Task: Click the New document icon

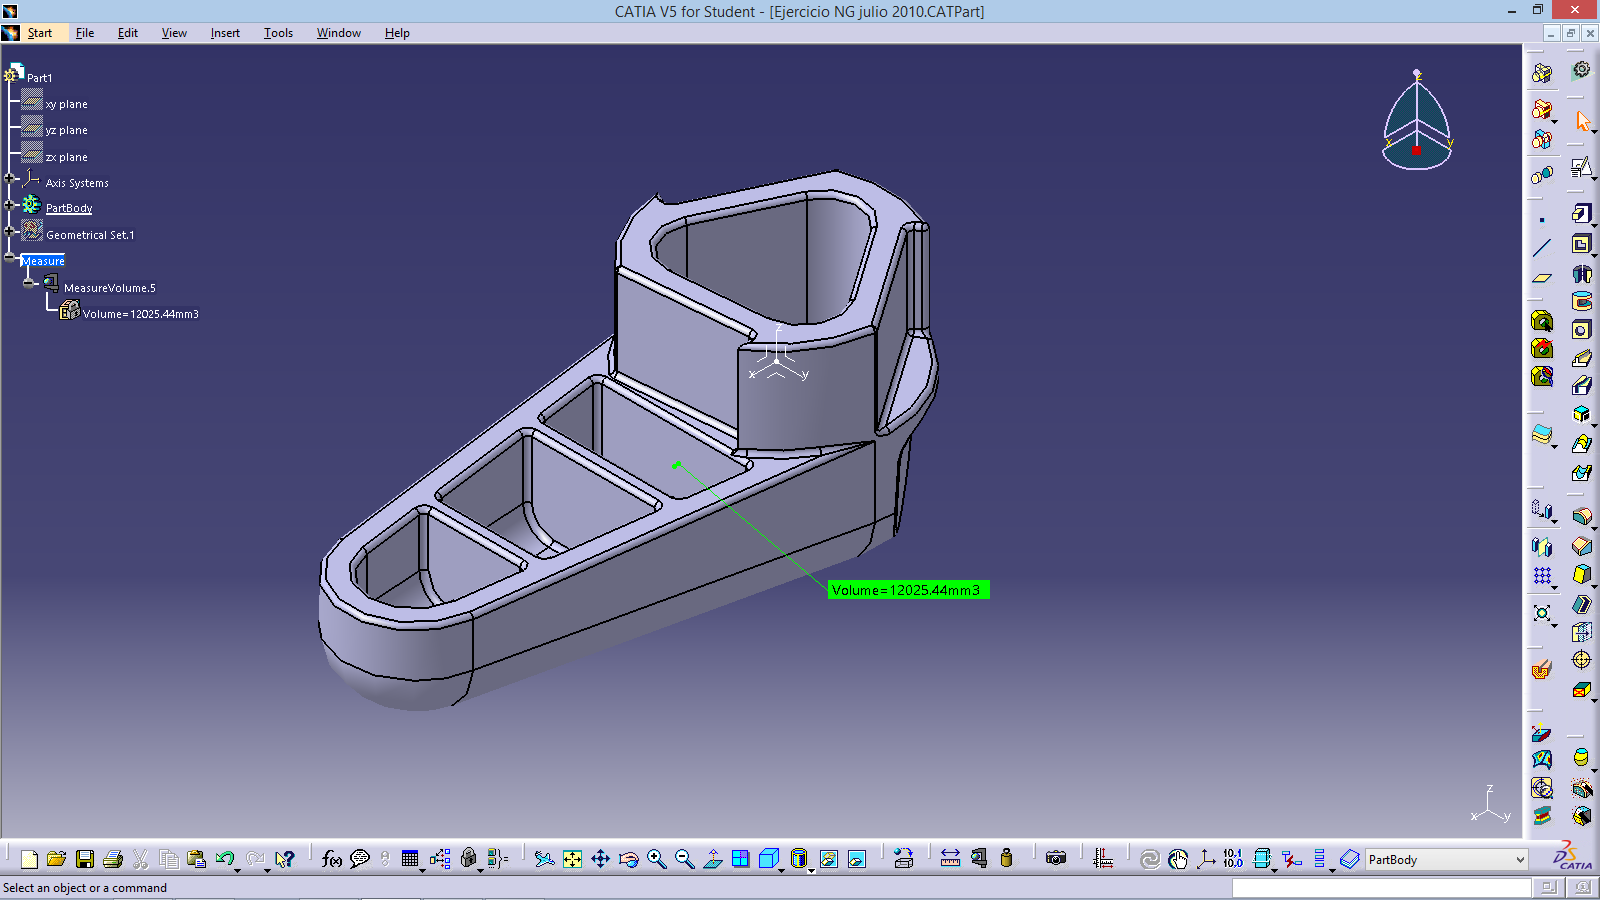Action: [x=29, y=859]
